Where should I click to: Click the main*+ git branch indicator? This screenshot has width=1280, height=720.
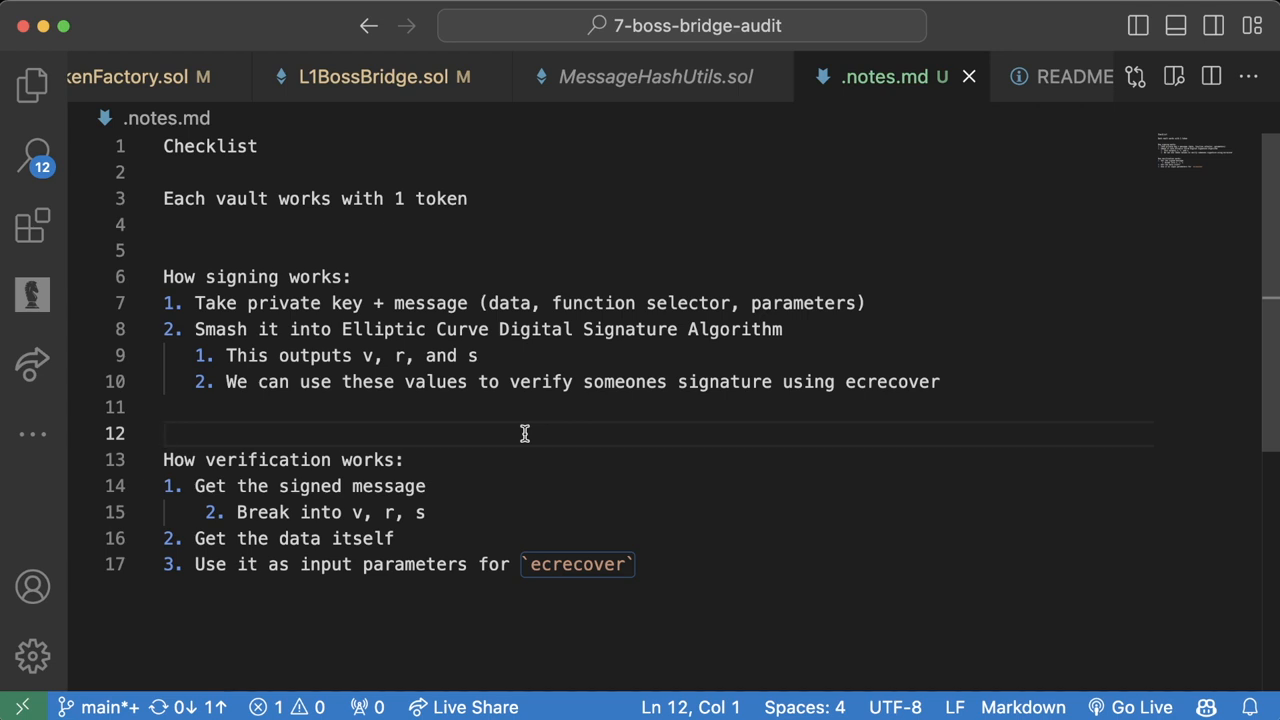pyautogui.click(x=98, y=707)
